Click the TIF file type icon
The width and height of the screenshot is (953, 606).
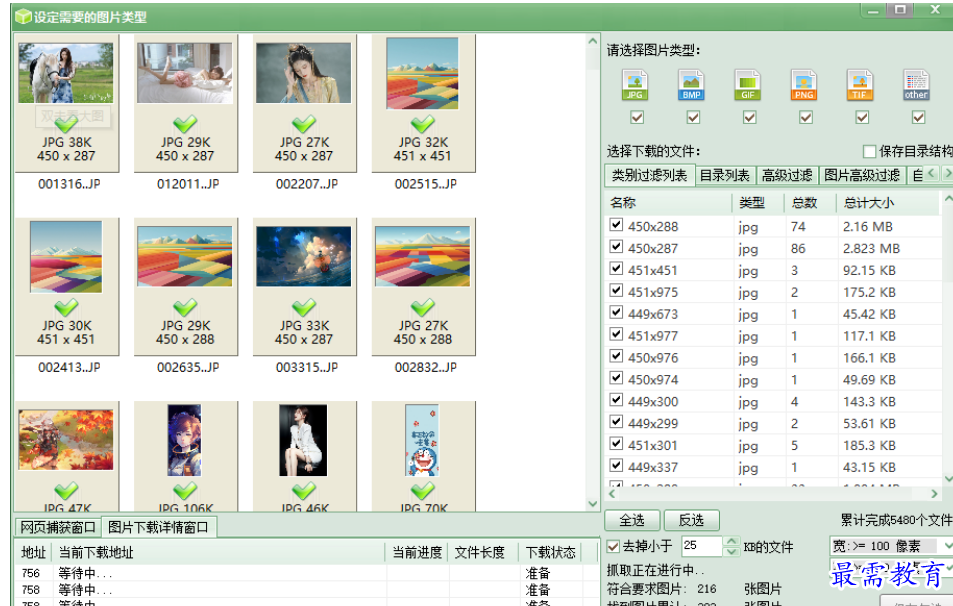pos(860,84)
